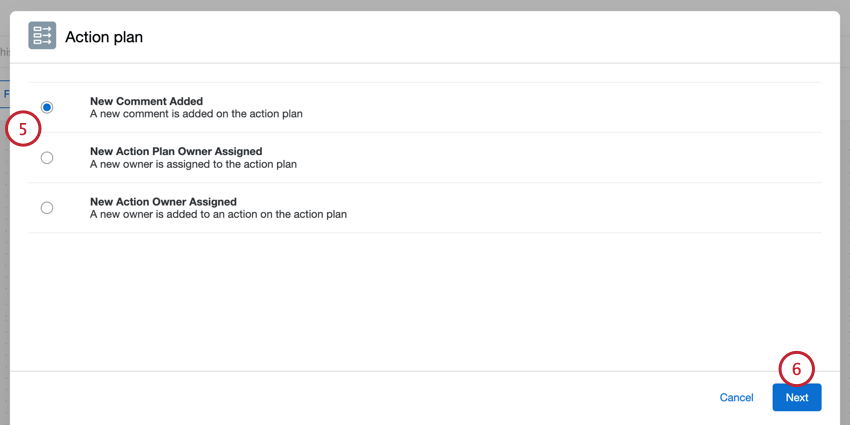Image resolution: width=850 pixels, height=425 pixels.
Task: Click description 'A new owner is added to an action'
Action: click(x=218, y=214)
